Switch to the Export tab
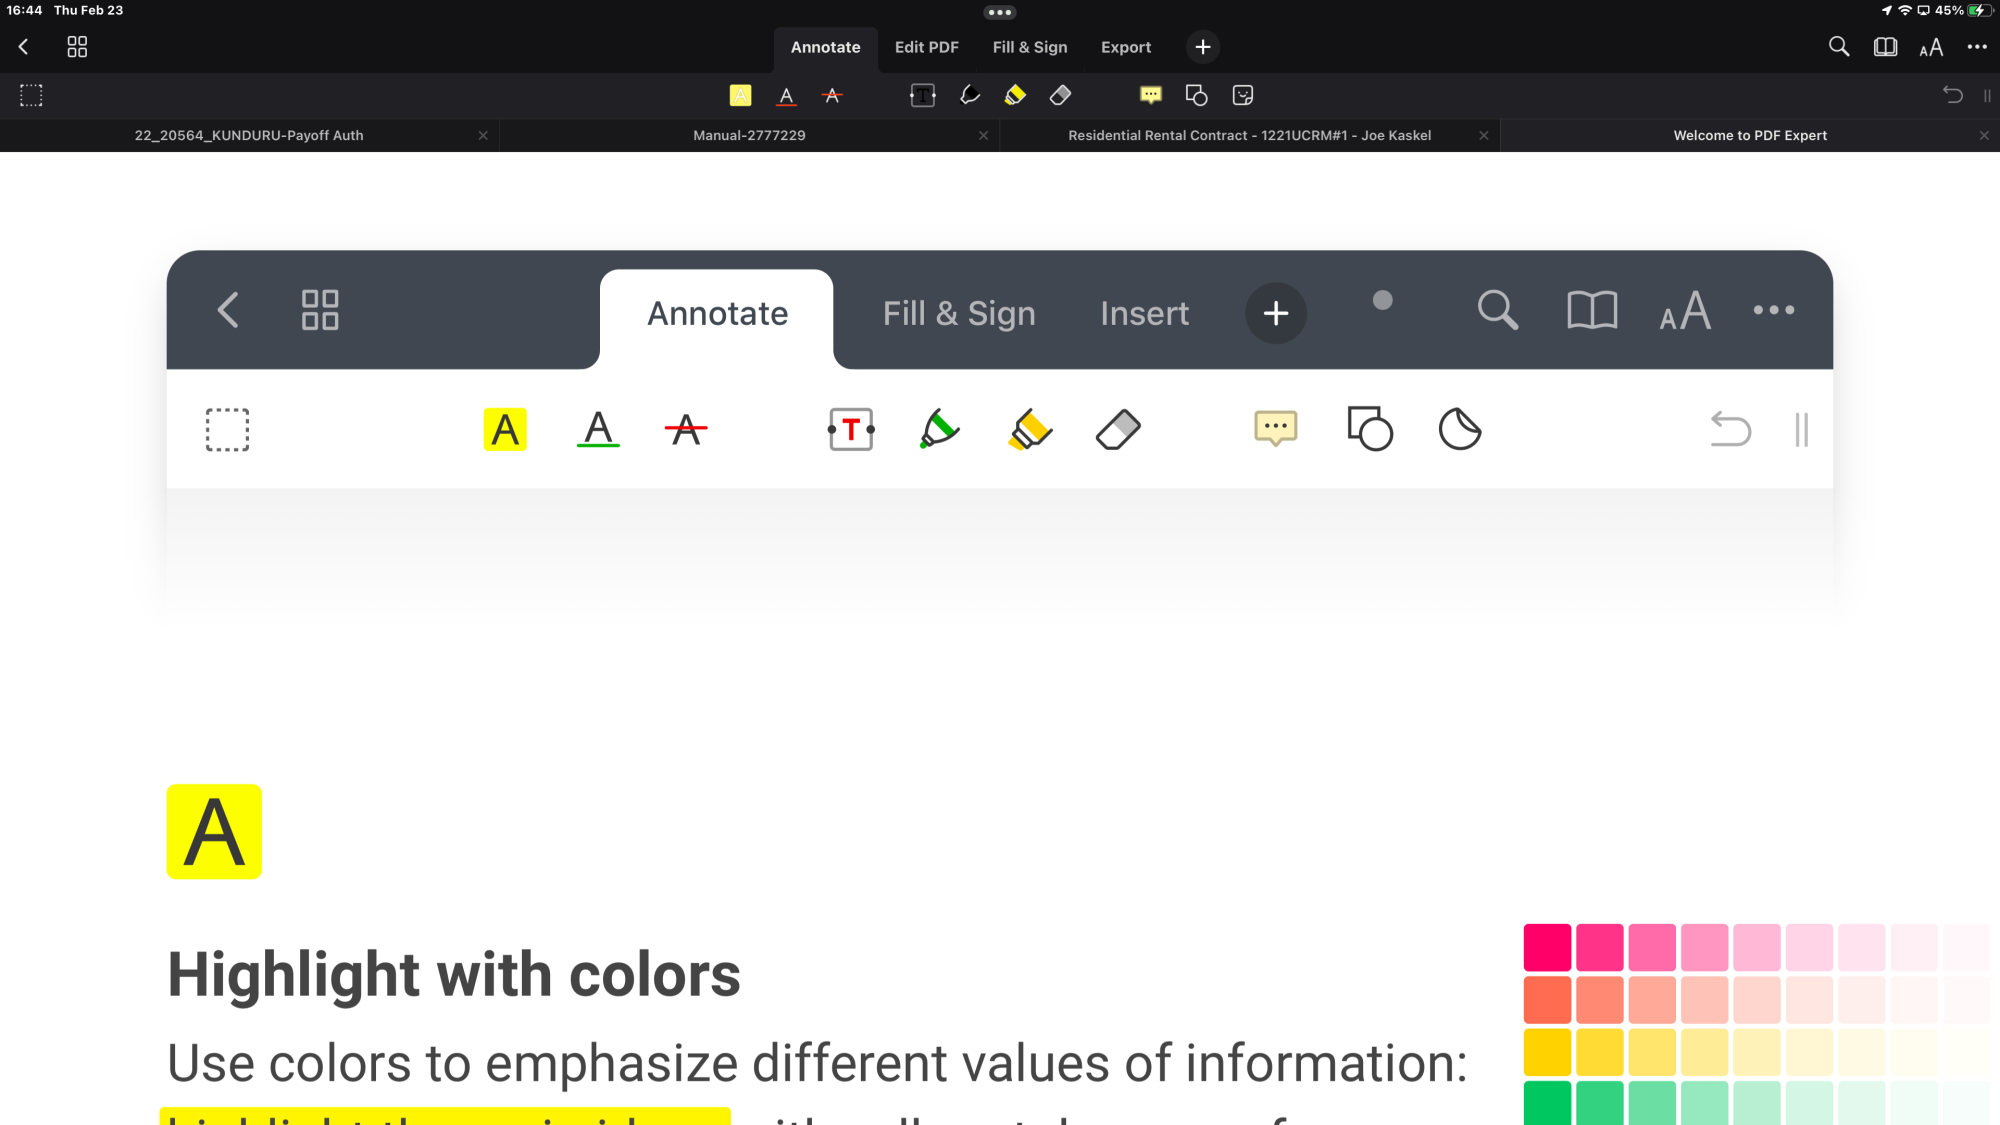 1126,47
